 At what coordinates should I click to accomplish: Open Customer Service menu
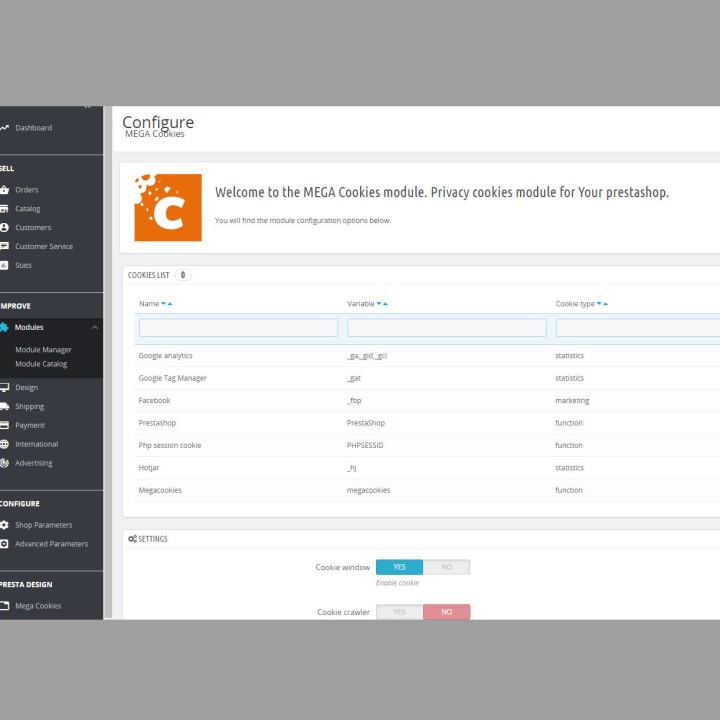point(44,246)
